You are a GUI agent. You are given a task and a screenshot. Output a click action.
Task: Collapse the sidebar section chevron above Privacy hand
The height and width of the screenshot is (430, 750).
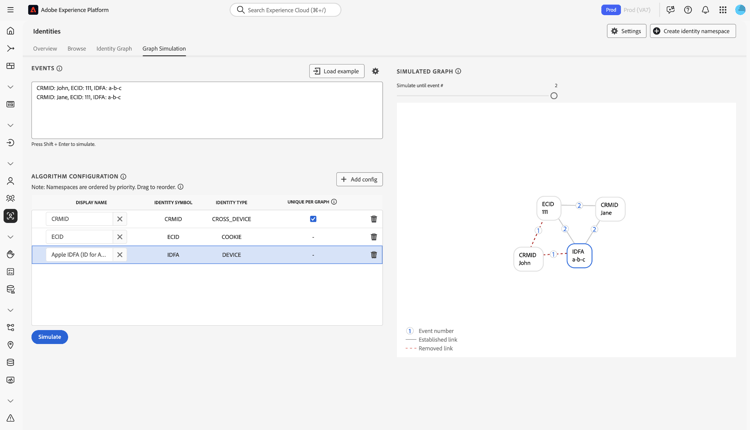point(11,237)
